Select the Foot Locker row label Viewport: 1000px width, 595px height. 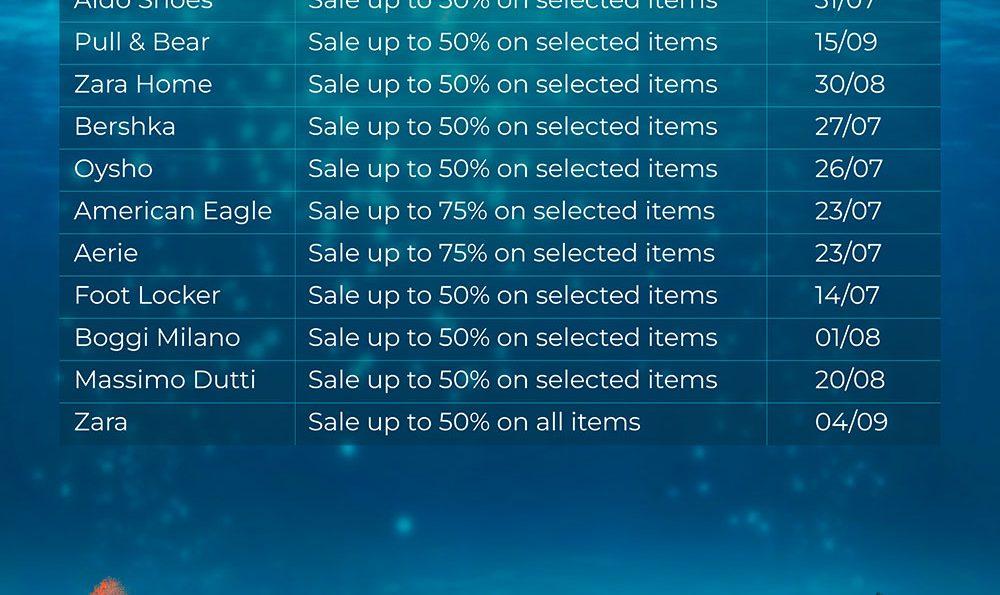point(147,295)
